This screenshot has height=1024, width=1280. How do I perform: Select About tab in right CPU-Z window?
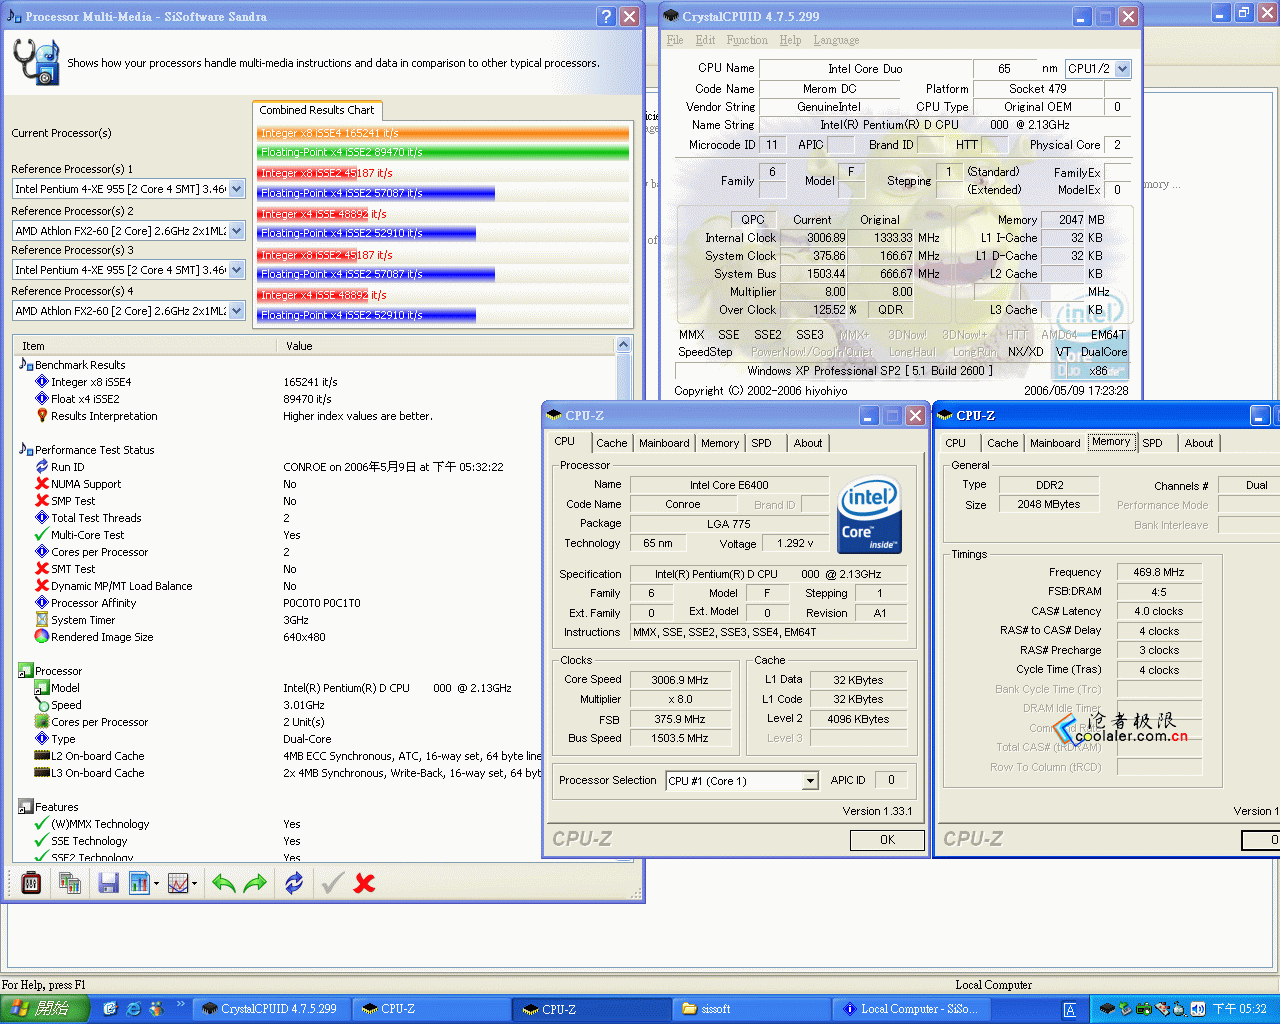coord(1199,443)
